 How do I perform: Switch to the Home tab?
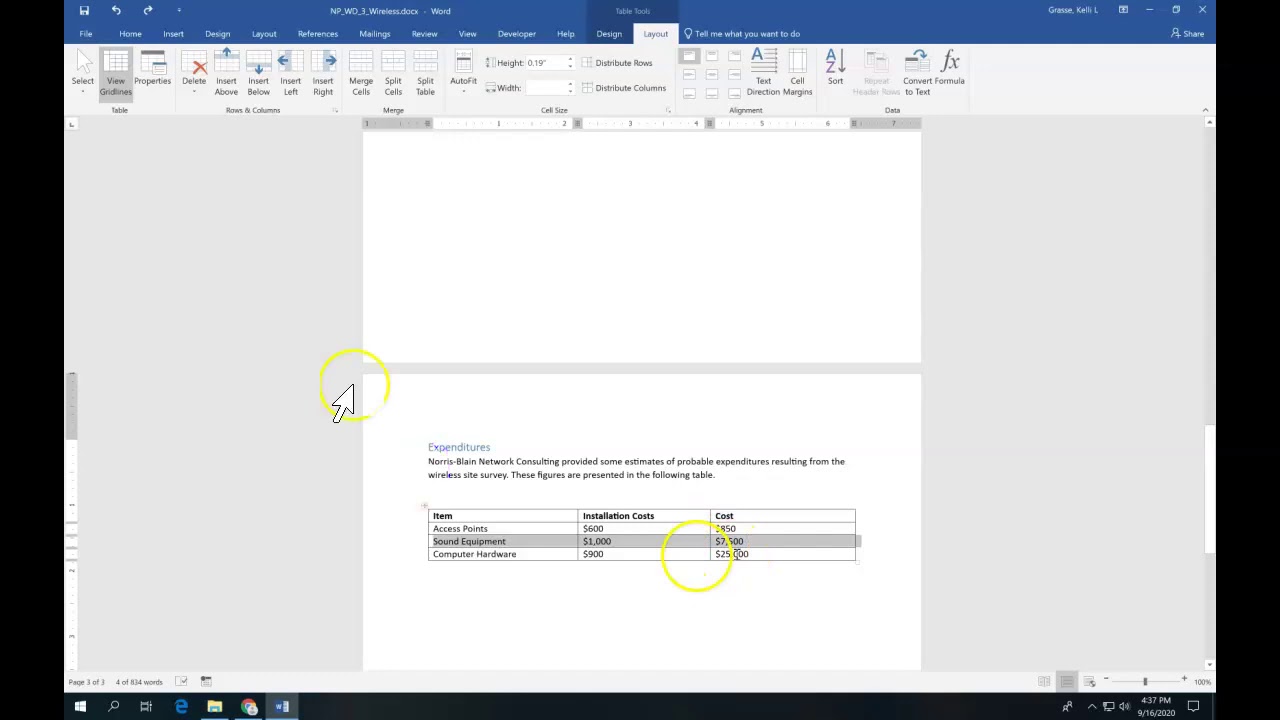click(130, 33)
